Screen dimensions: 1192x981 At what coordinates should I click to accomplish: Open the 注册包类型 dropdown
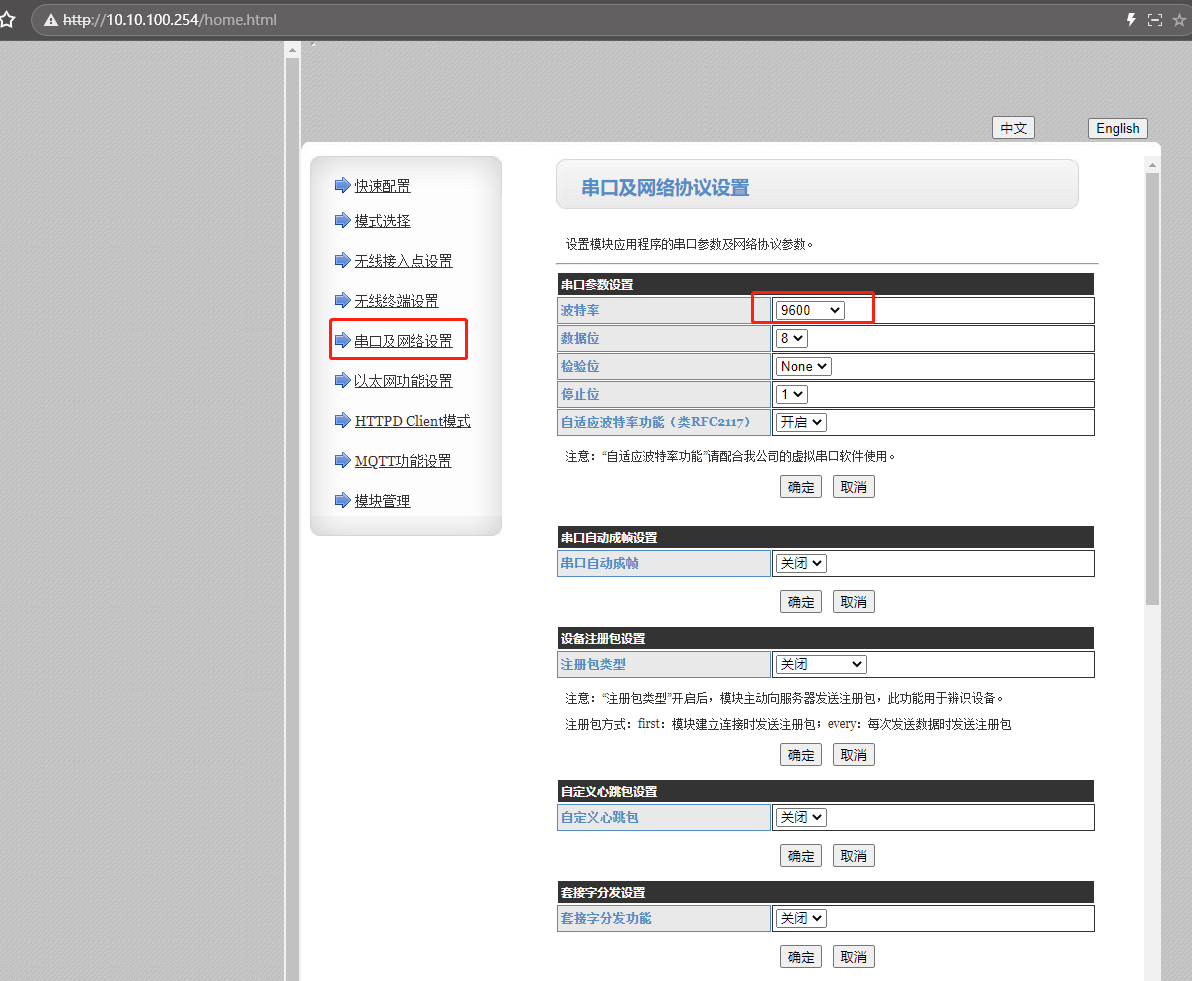(820, 664)
